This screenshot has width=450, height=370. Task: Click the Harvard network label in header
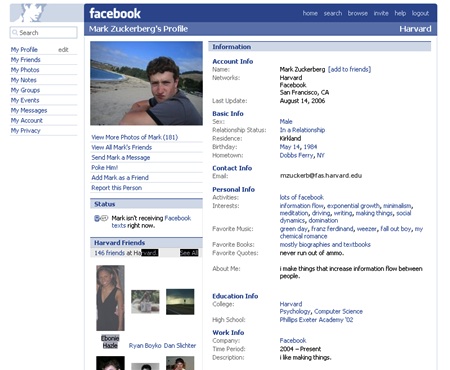(415, 29)
